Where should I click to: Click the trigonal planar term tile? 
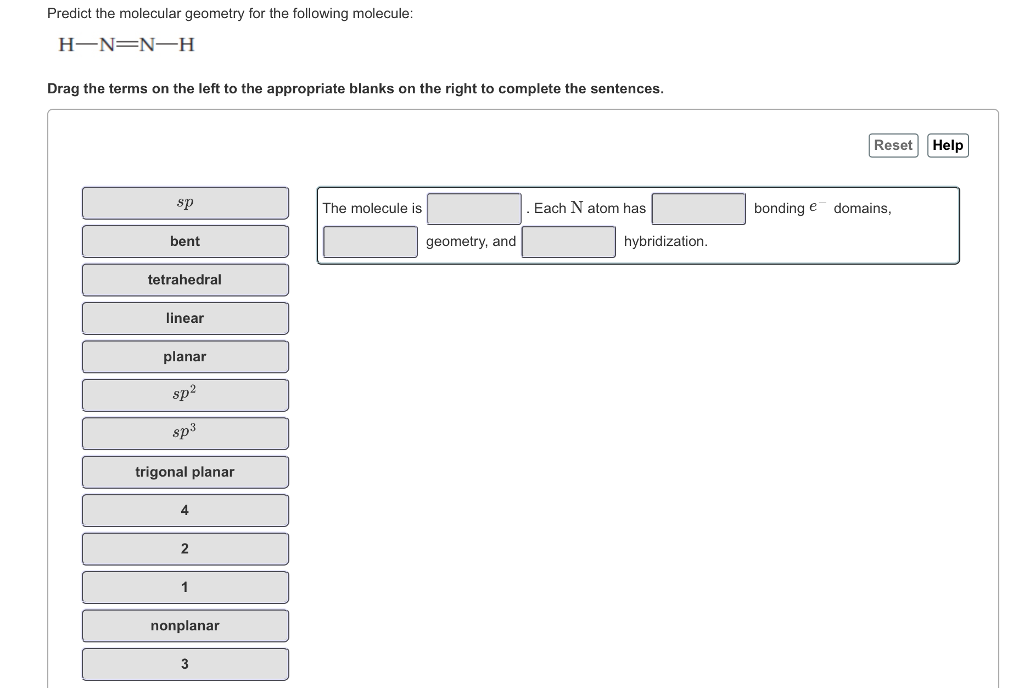[x=185, y=471]
